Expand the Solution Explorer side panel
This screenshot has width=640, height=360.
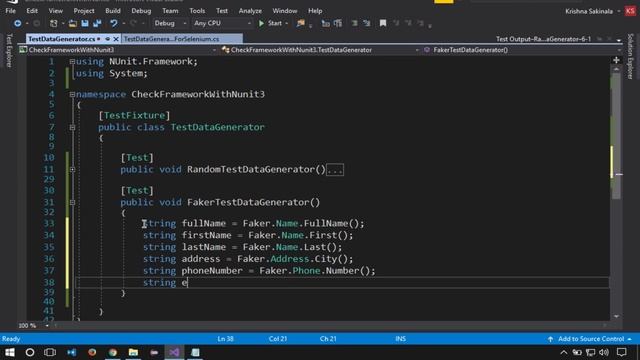click(x=631, y=56)
